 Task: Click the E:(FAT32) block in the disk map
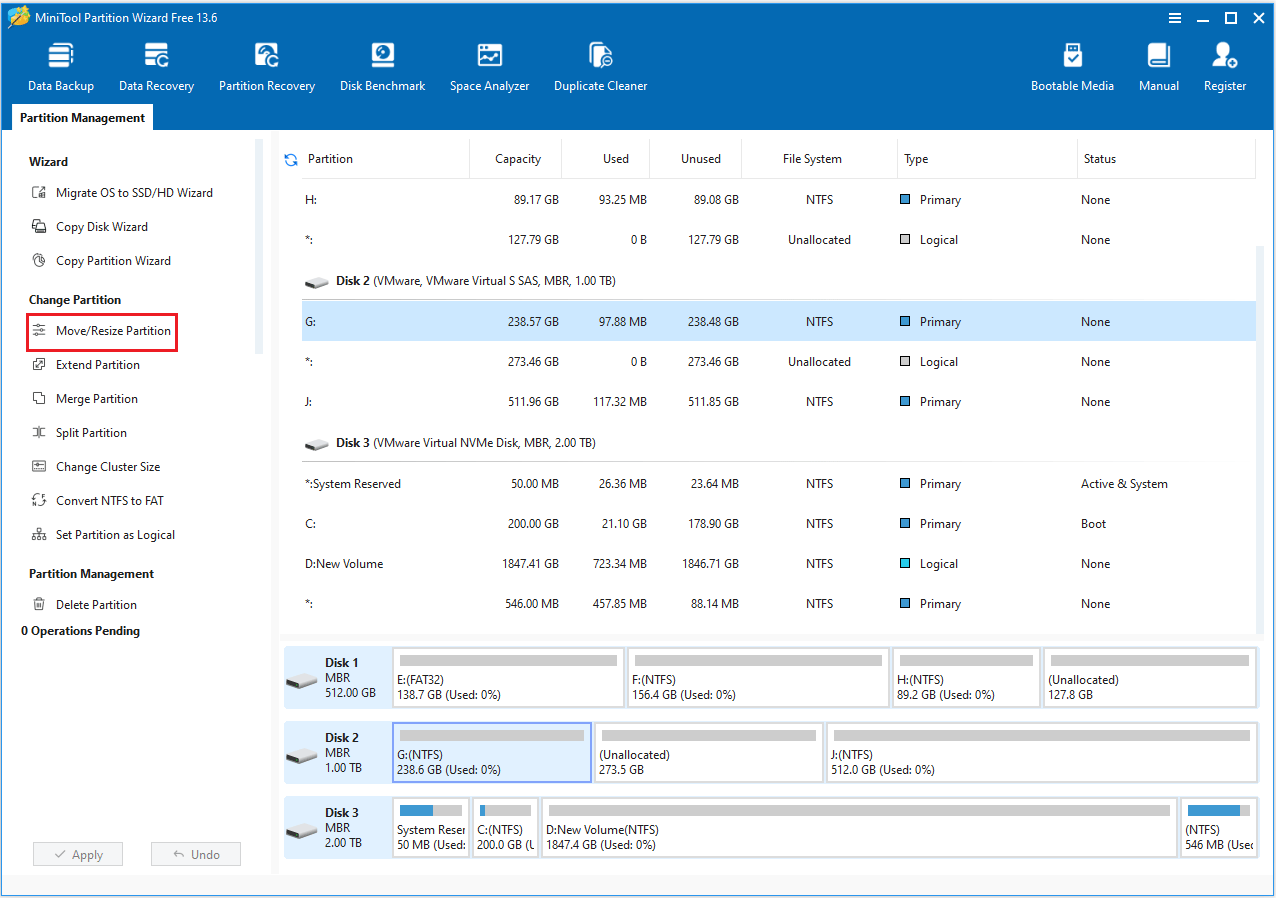pyautogui.click(x=508, y=678)
